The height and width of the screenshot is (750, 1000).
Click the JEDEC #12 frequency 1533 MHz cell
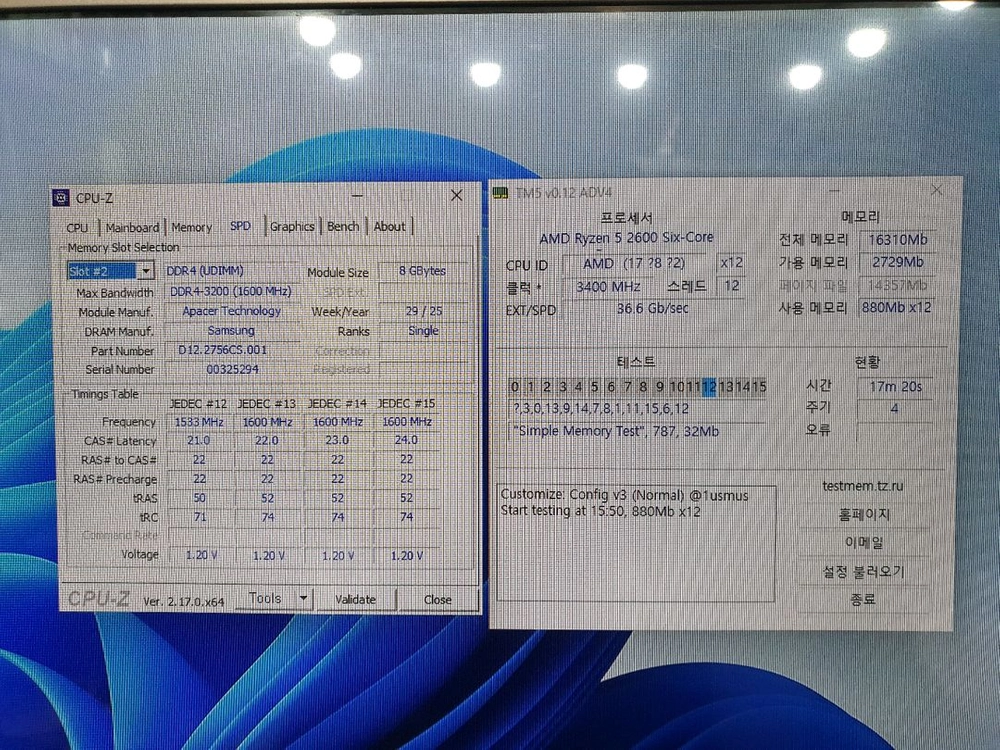199,422
